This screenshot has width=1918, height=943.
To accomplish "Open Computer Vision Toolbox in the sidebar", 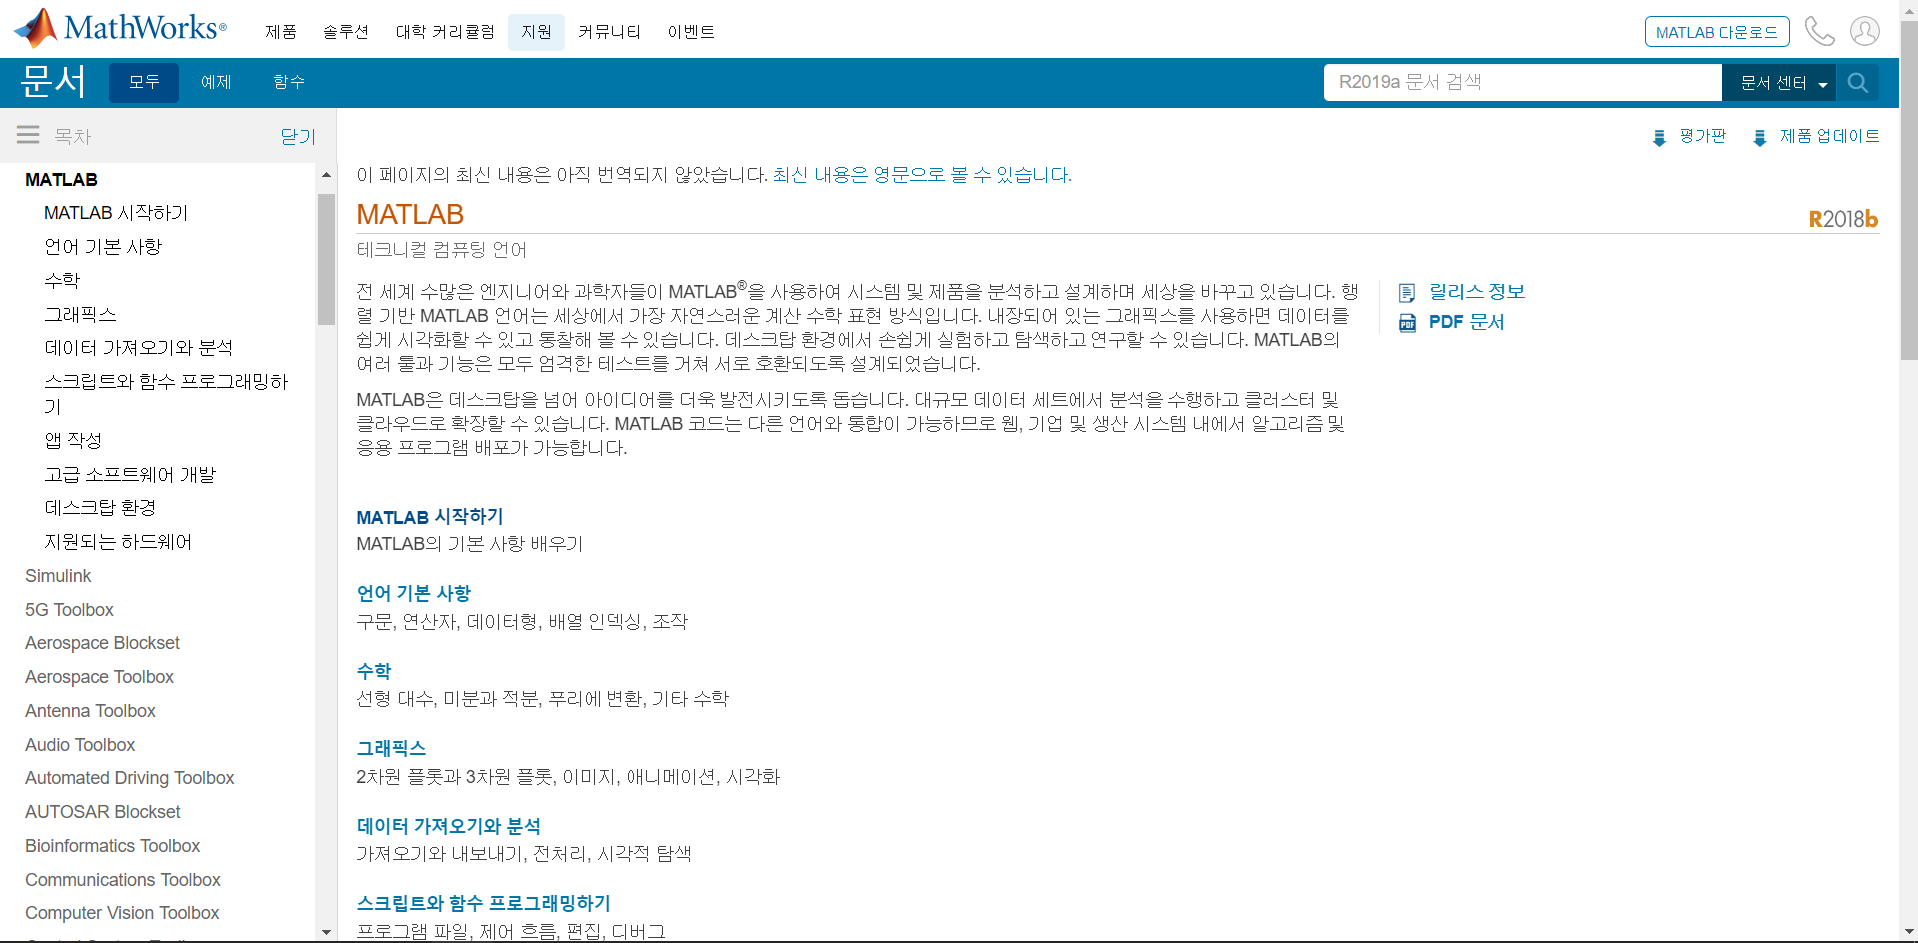I will [x=122, y=913].
